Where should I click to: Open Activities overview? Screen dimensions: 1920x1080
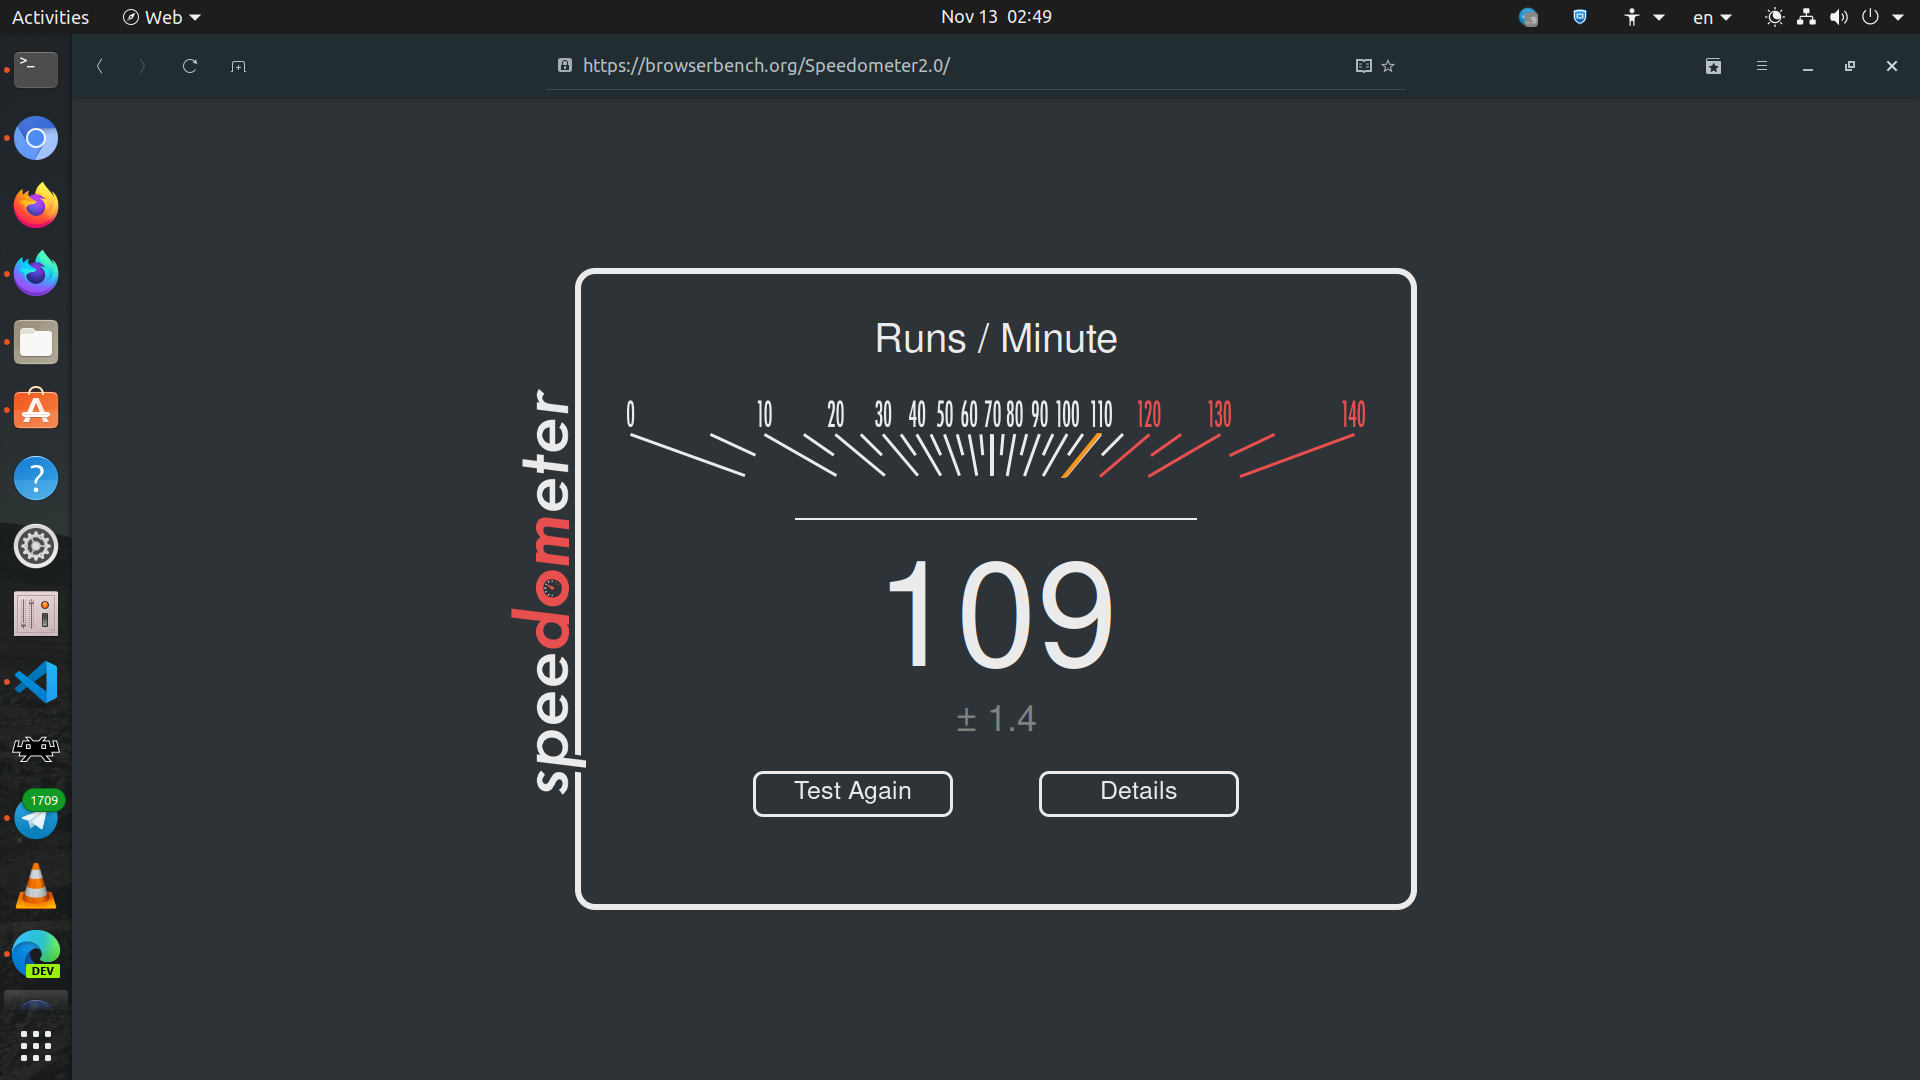[x=50, y=17]
